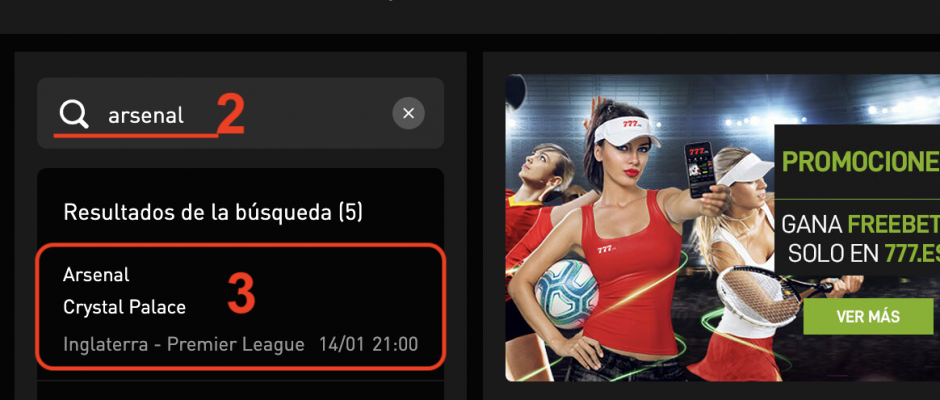This screenshot has width=940, height=400.
Task: Click the 'SOLO EN 777.ES' text
Action: point(864,254)
